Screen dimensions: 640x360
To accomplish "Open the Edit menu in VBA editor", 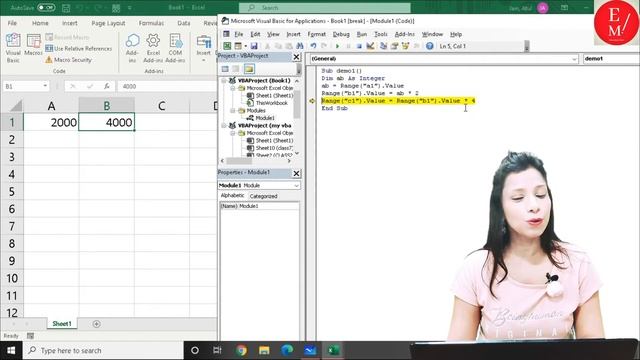I will pyautogui.click(x=255, y=34).
